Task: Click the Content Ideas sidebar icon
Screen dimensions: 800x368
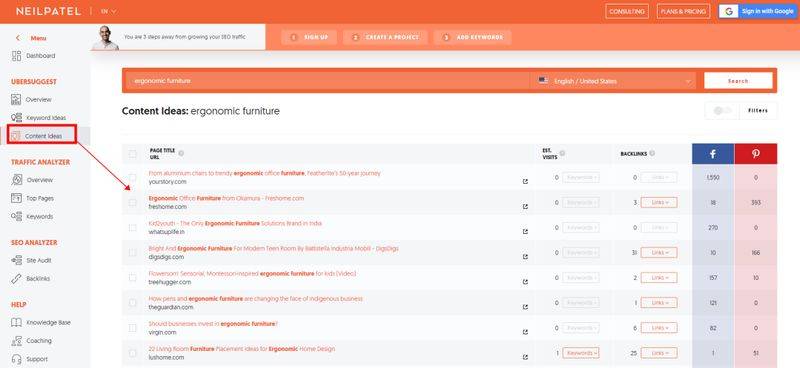Action: click(16, 136)
